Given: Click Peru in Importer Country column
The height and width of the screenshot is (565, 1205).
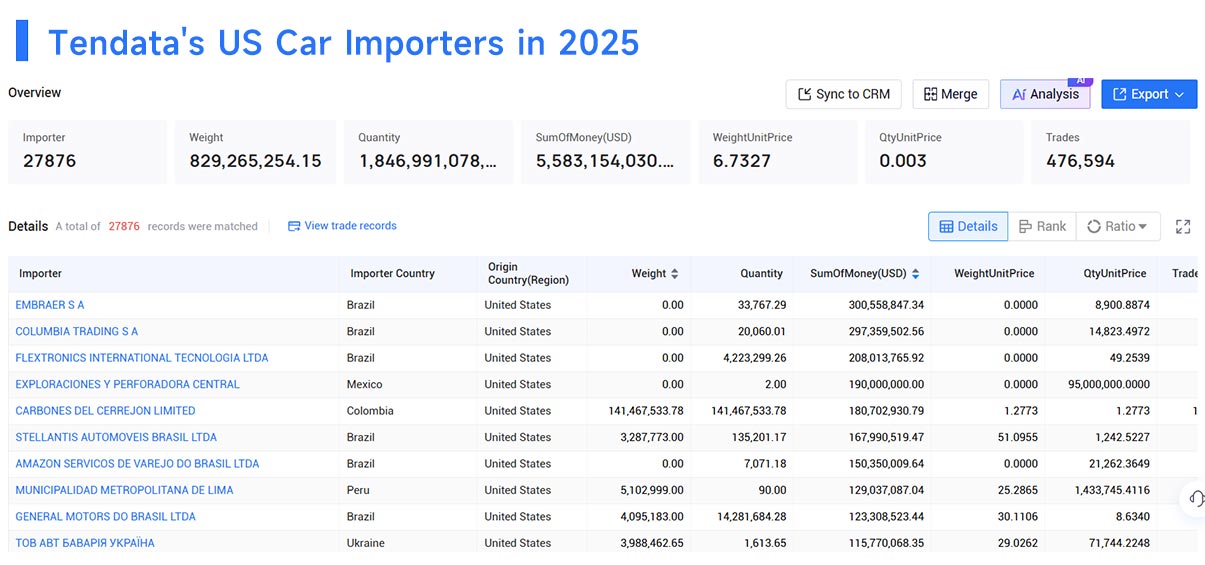Looking at the screenshot, I should pos(358,490).
